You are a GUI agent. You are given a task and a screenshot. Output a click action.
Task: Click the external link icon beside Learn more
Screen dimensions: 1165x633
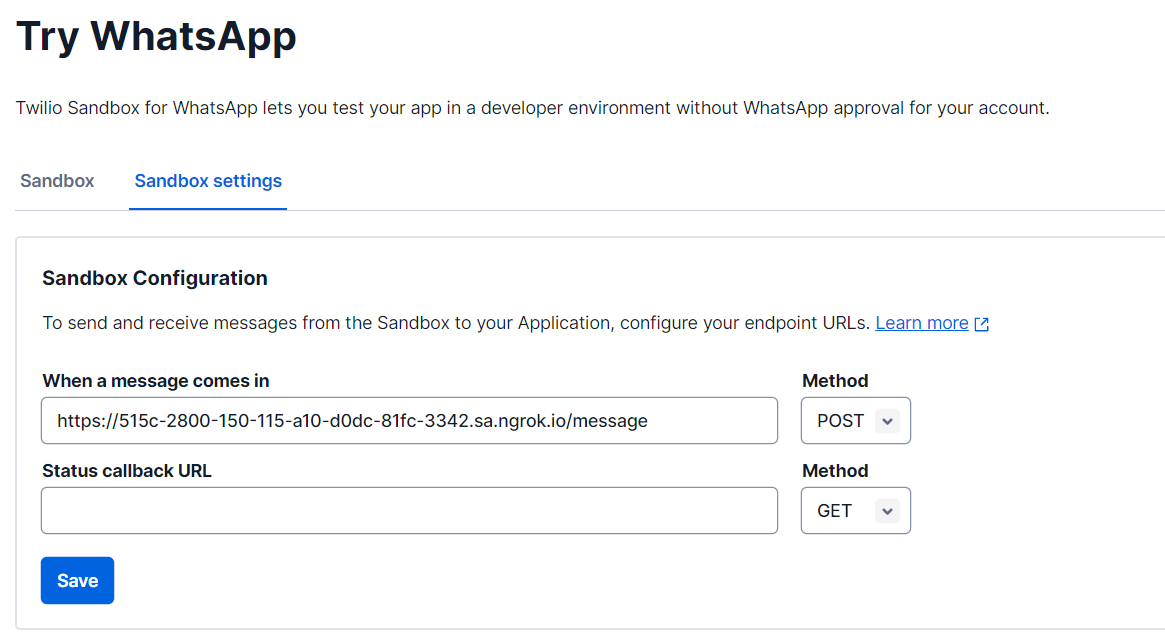[x=981, y=324]
